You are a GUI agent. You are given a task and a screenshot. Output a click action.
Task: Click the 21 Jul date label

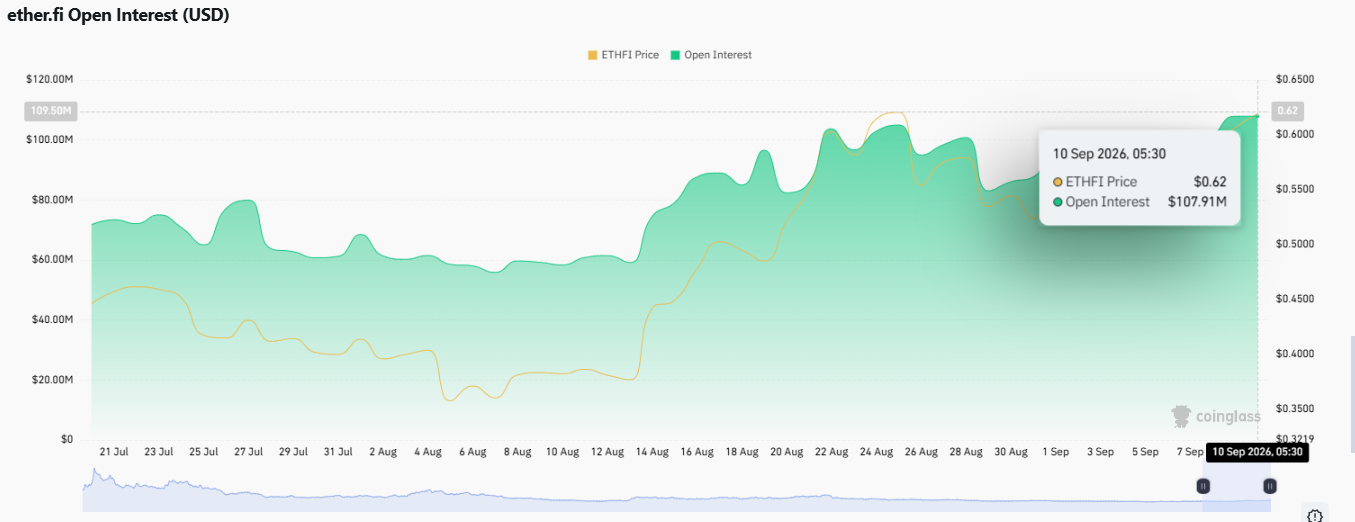point(114,452)
